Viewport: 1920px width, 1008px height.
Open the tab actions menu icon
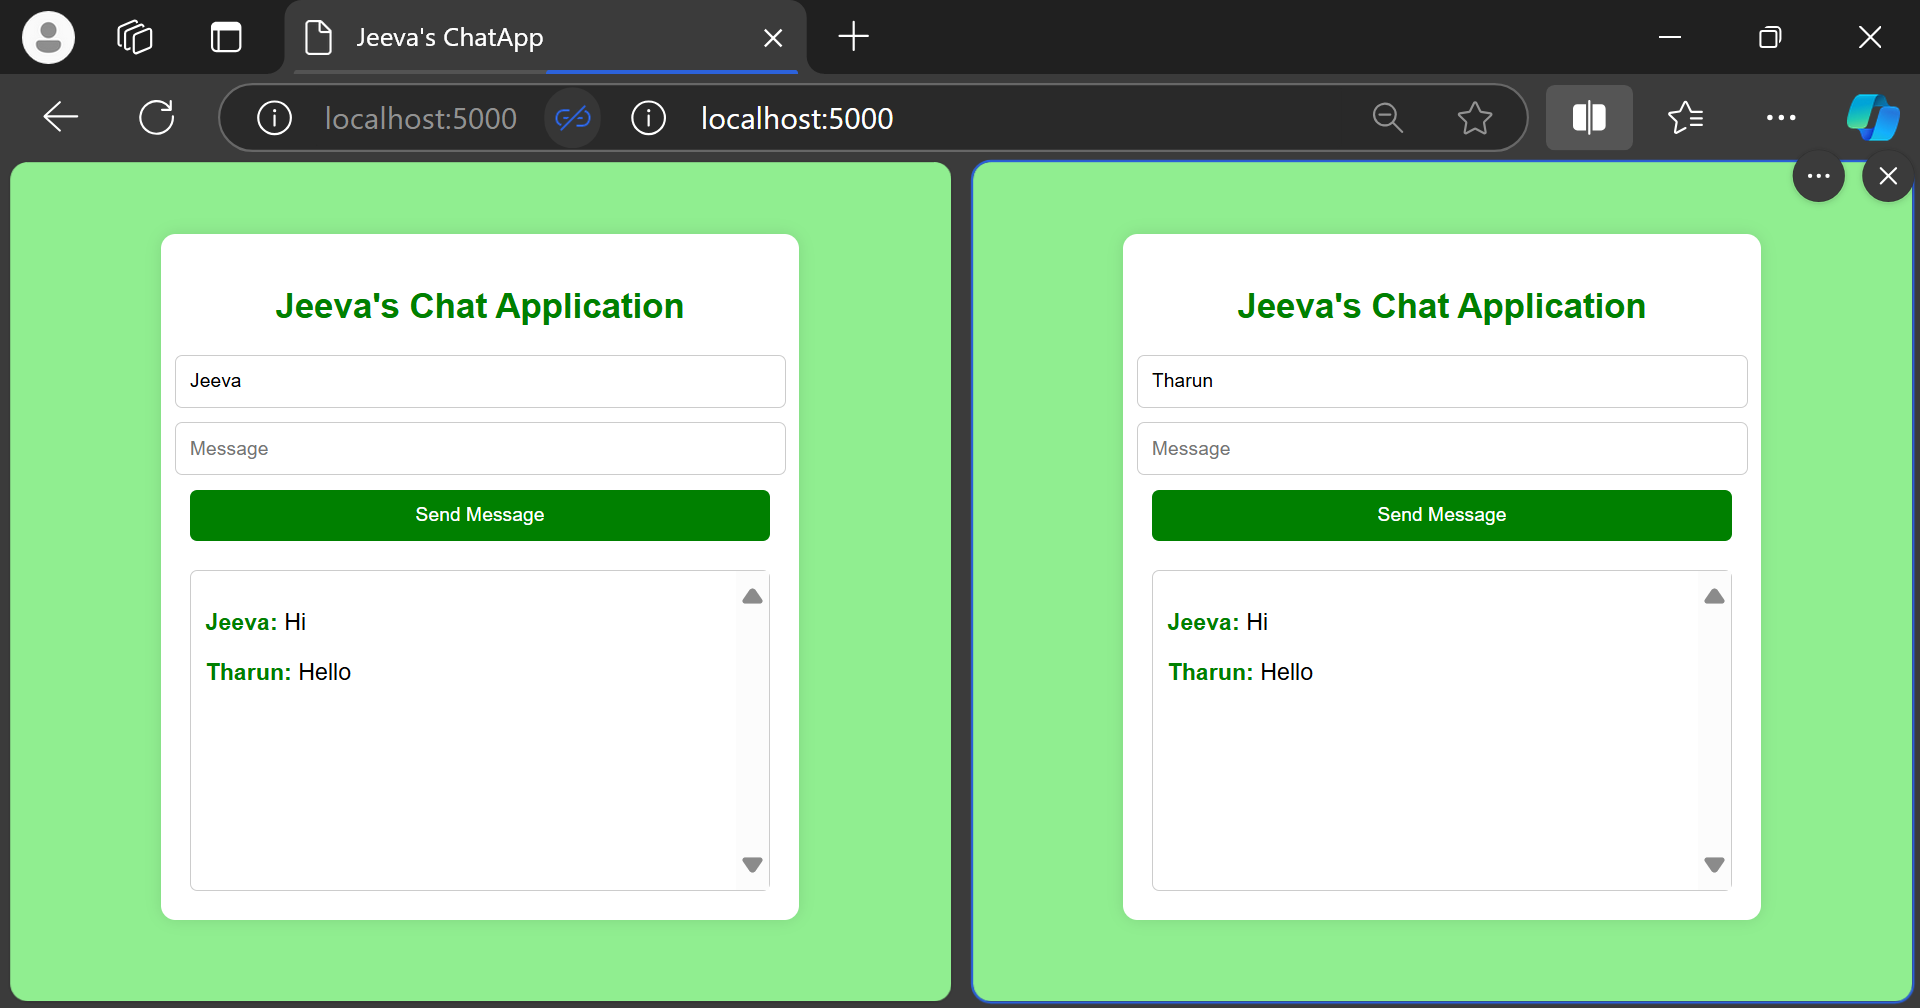pos(226,38)
